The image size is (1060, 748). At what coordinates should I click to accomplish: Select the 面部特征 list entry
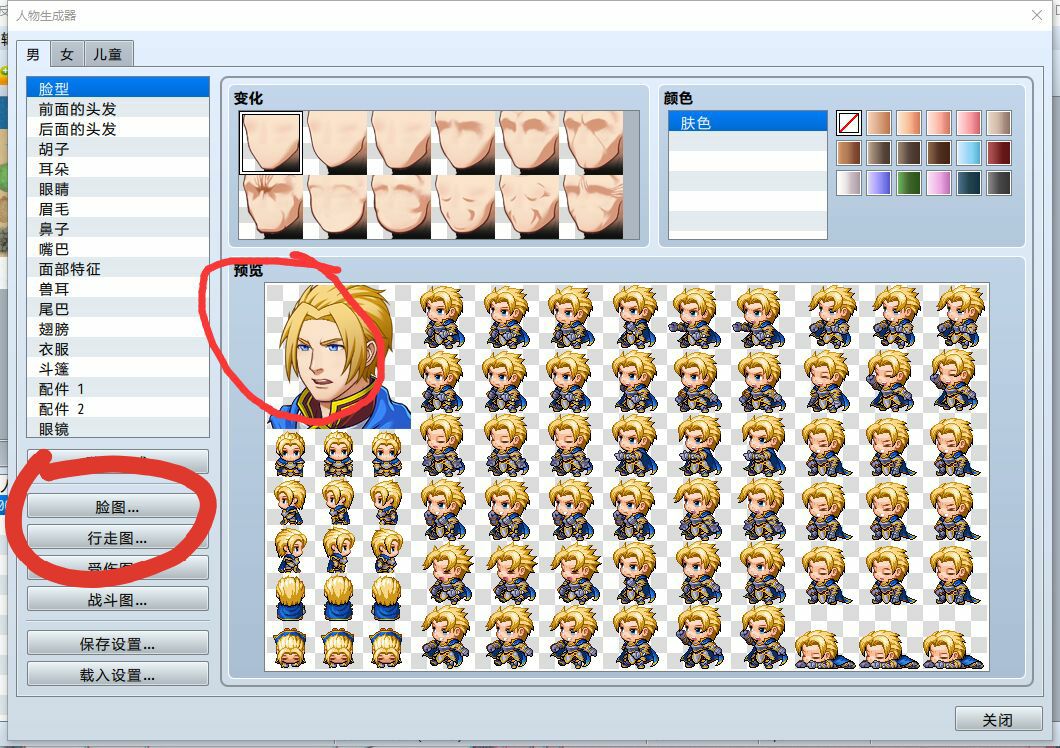[118, 268]
